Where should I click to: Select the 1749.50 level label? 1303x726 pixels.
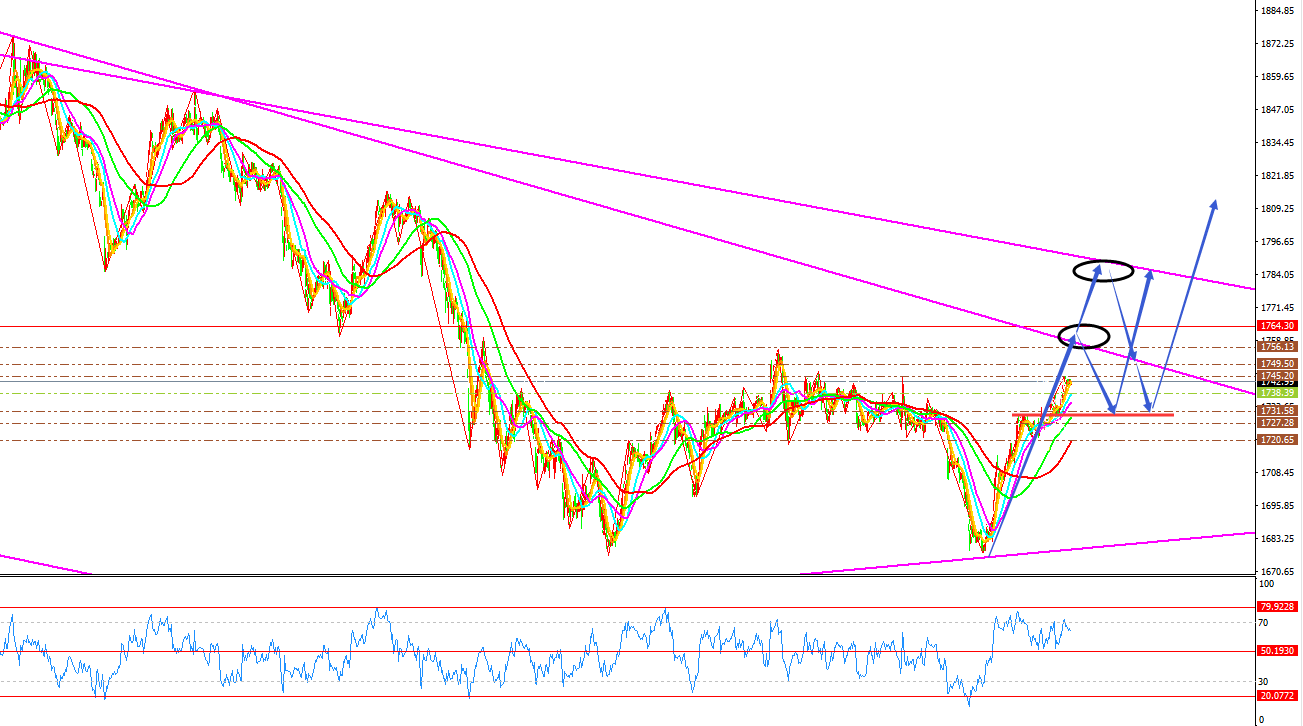[1277, 364]
